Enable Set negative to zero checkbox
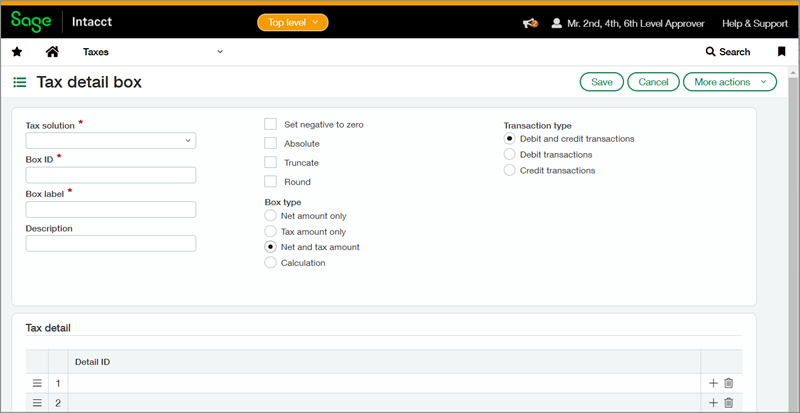 (x=270, y=124)
